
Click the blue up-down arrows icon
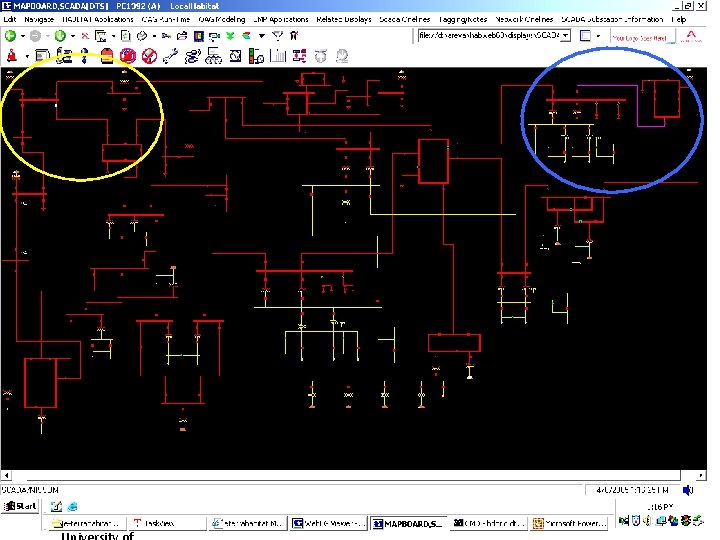click(x=84, y=56)
